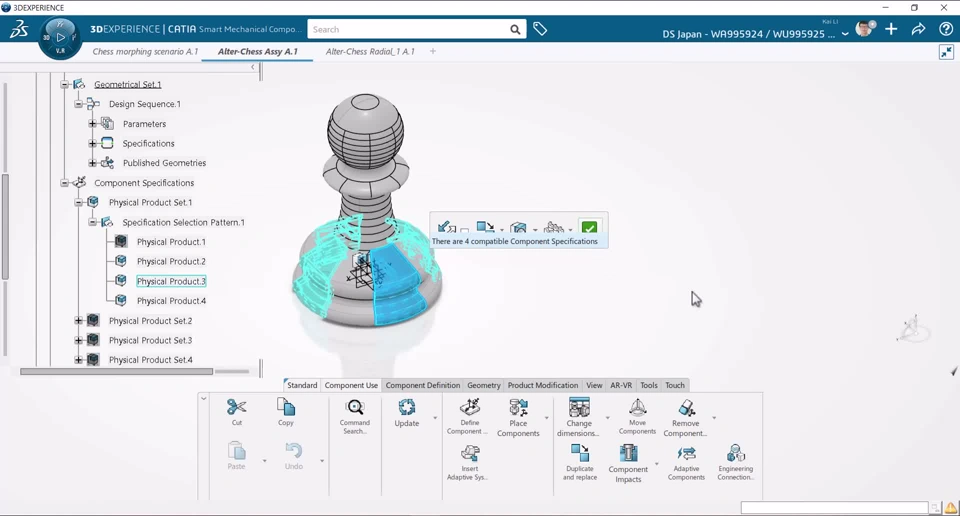Click the expand viewport icon under Help

(946, 53)
